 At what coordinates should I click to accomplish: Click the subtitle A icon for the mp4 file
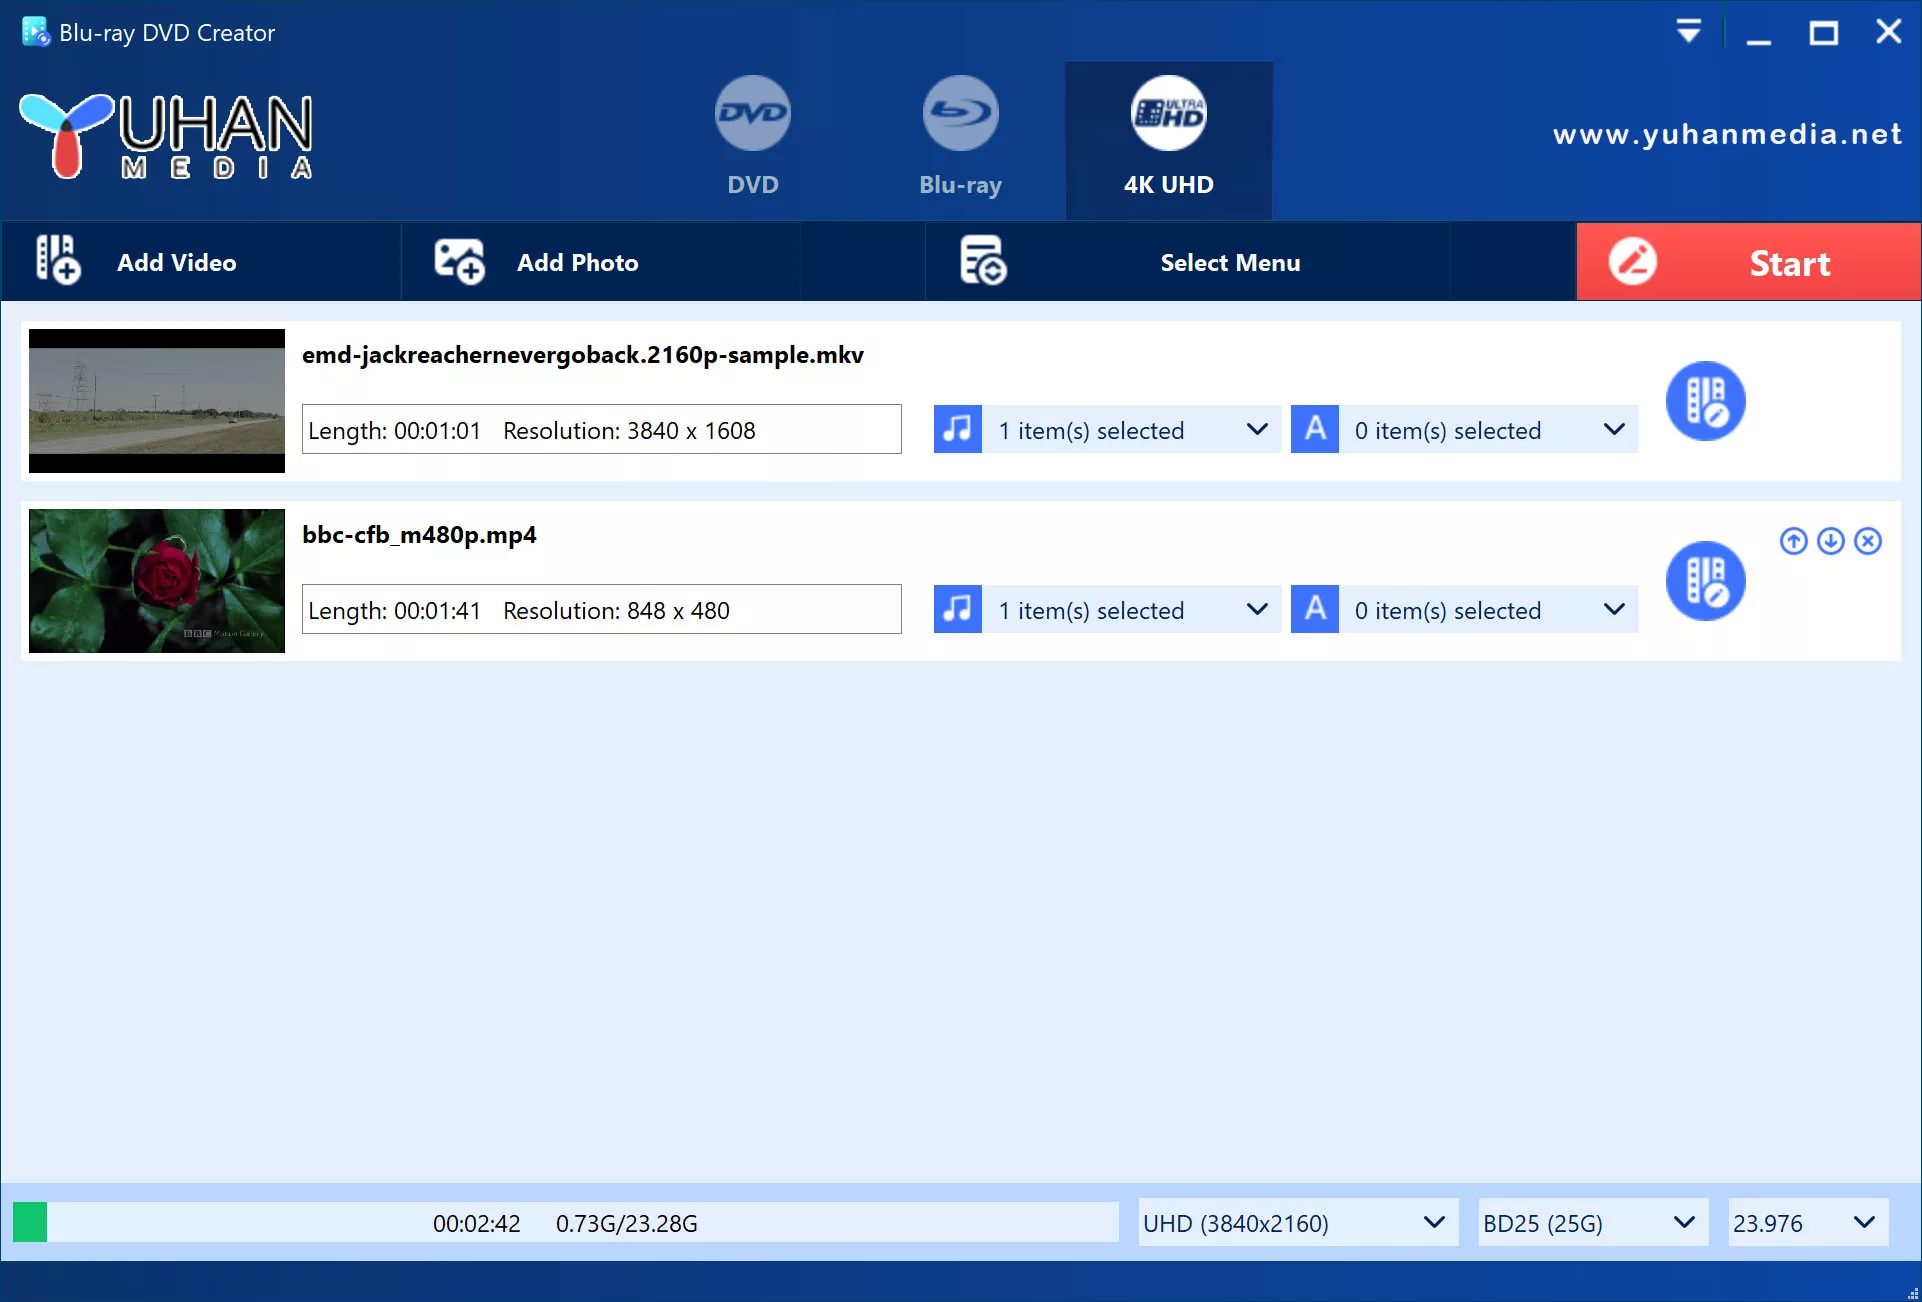tap(1315, 609)
